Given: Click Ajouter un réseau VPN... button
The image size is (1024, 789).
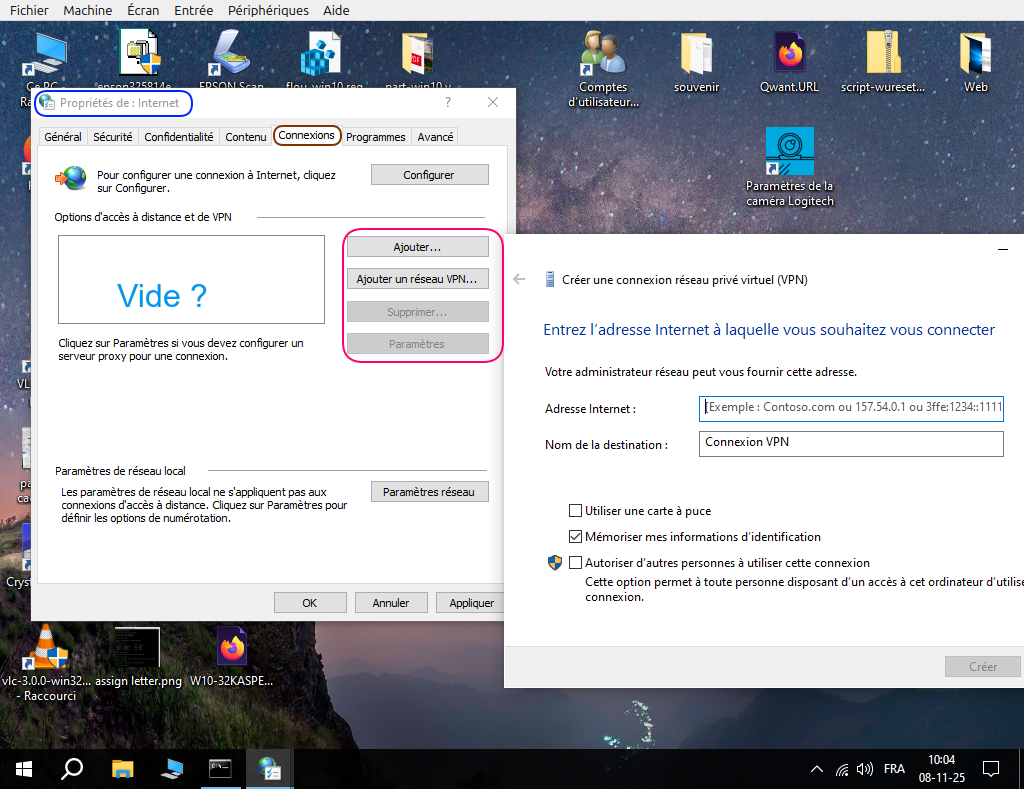Looking at the screenshot, I should pyautogui.click(x=417, y=279).
